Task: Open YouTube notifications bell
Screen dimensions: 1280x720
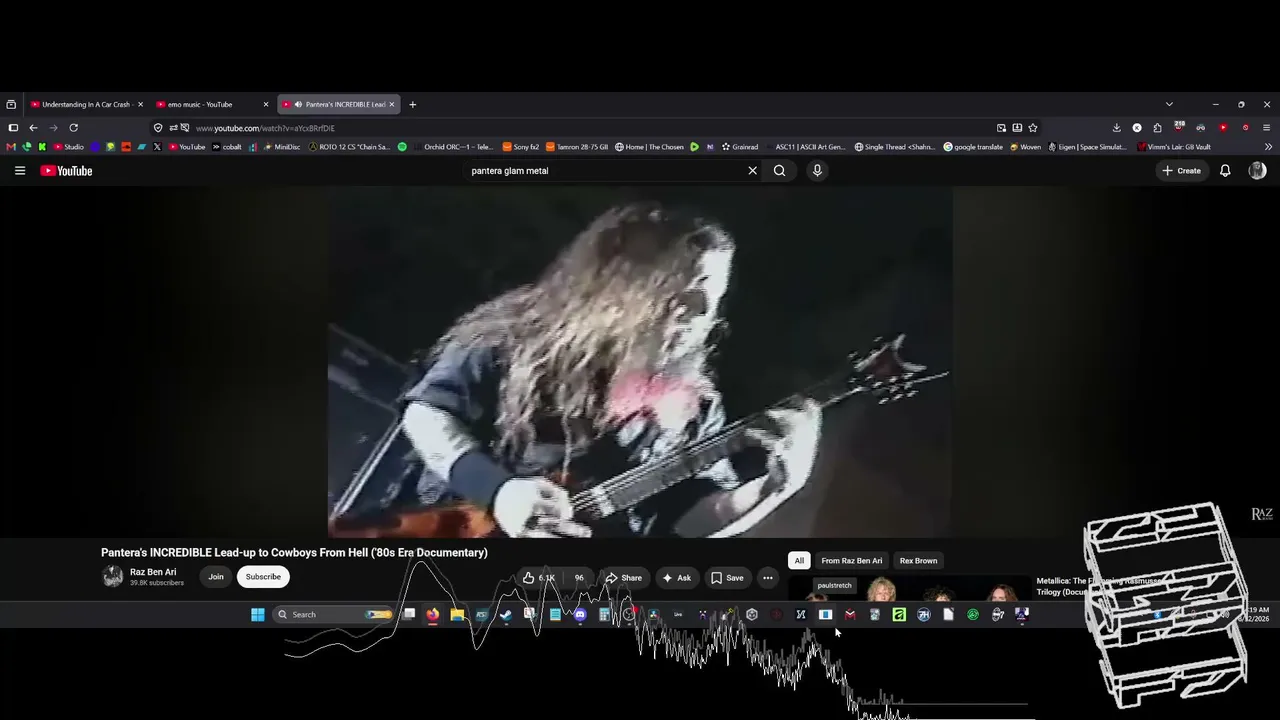Action: (1225, 171)
